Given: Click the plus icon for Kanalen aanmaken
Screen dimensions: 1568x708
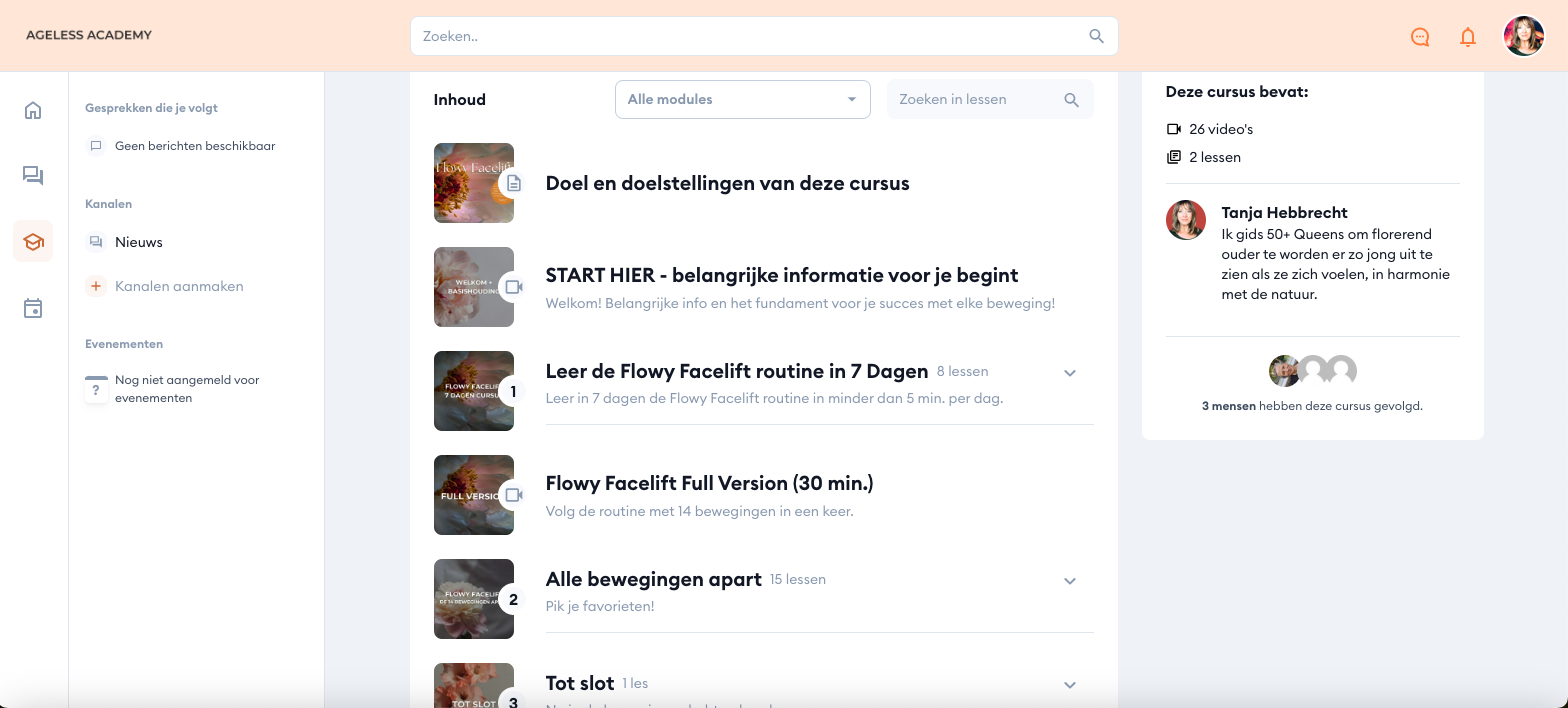Looking at the screenshot, I should [96, 286].
